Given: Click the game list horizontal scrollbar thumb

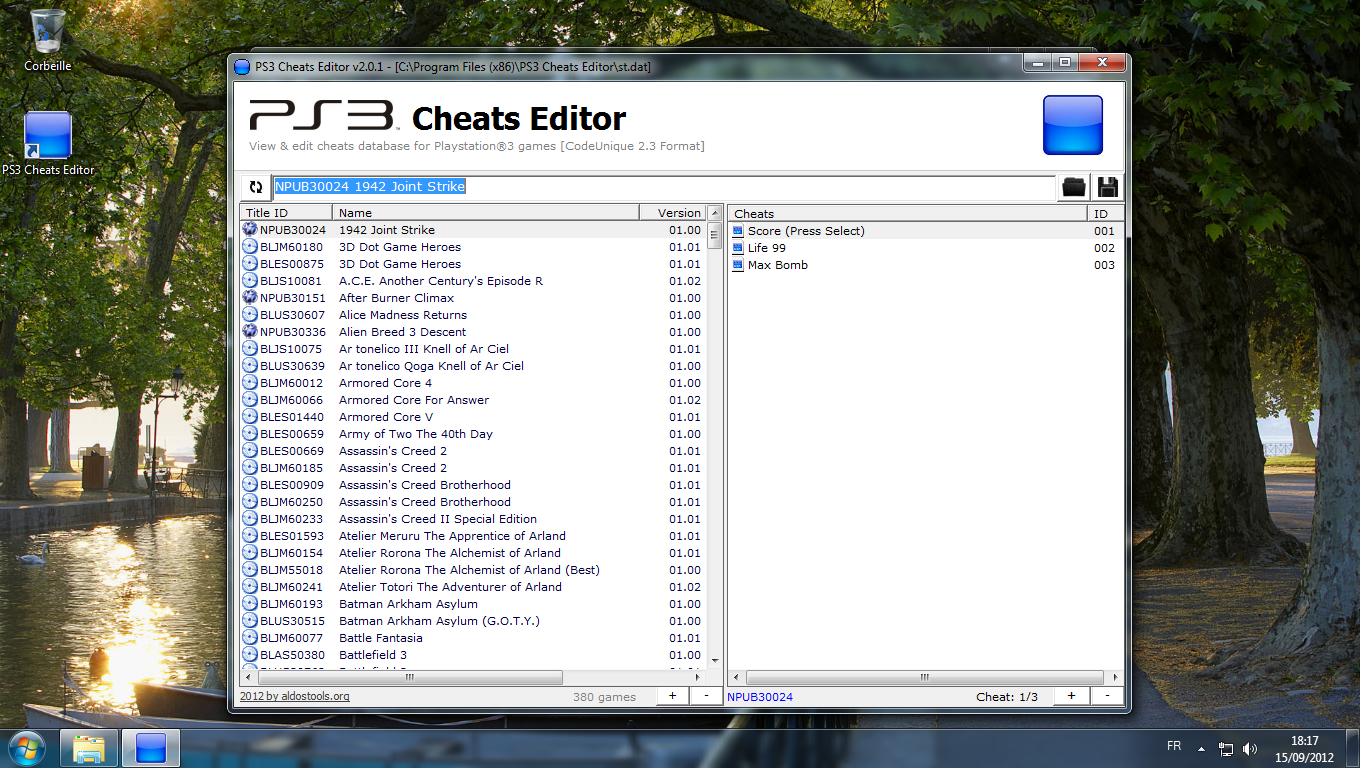Looking at the screenshot, I should pos(409,677).
